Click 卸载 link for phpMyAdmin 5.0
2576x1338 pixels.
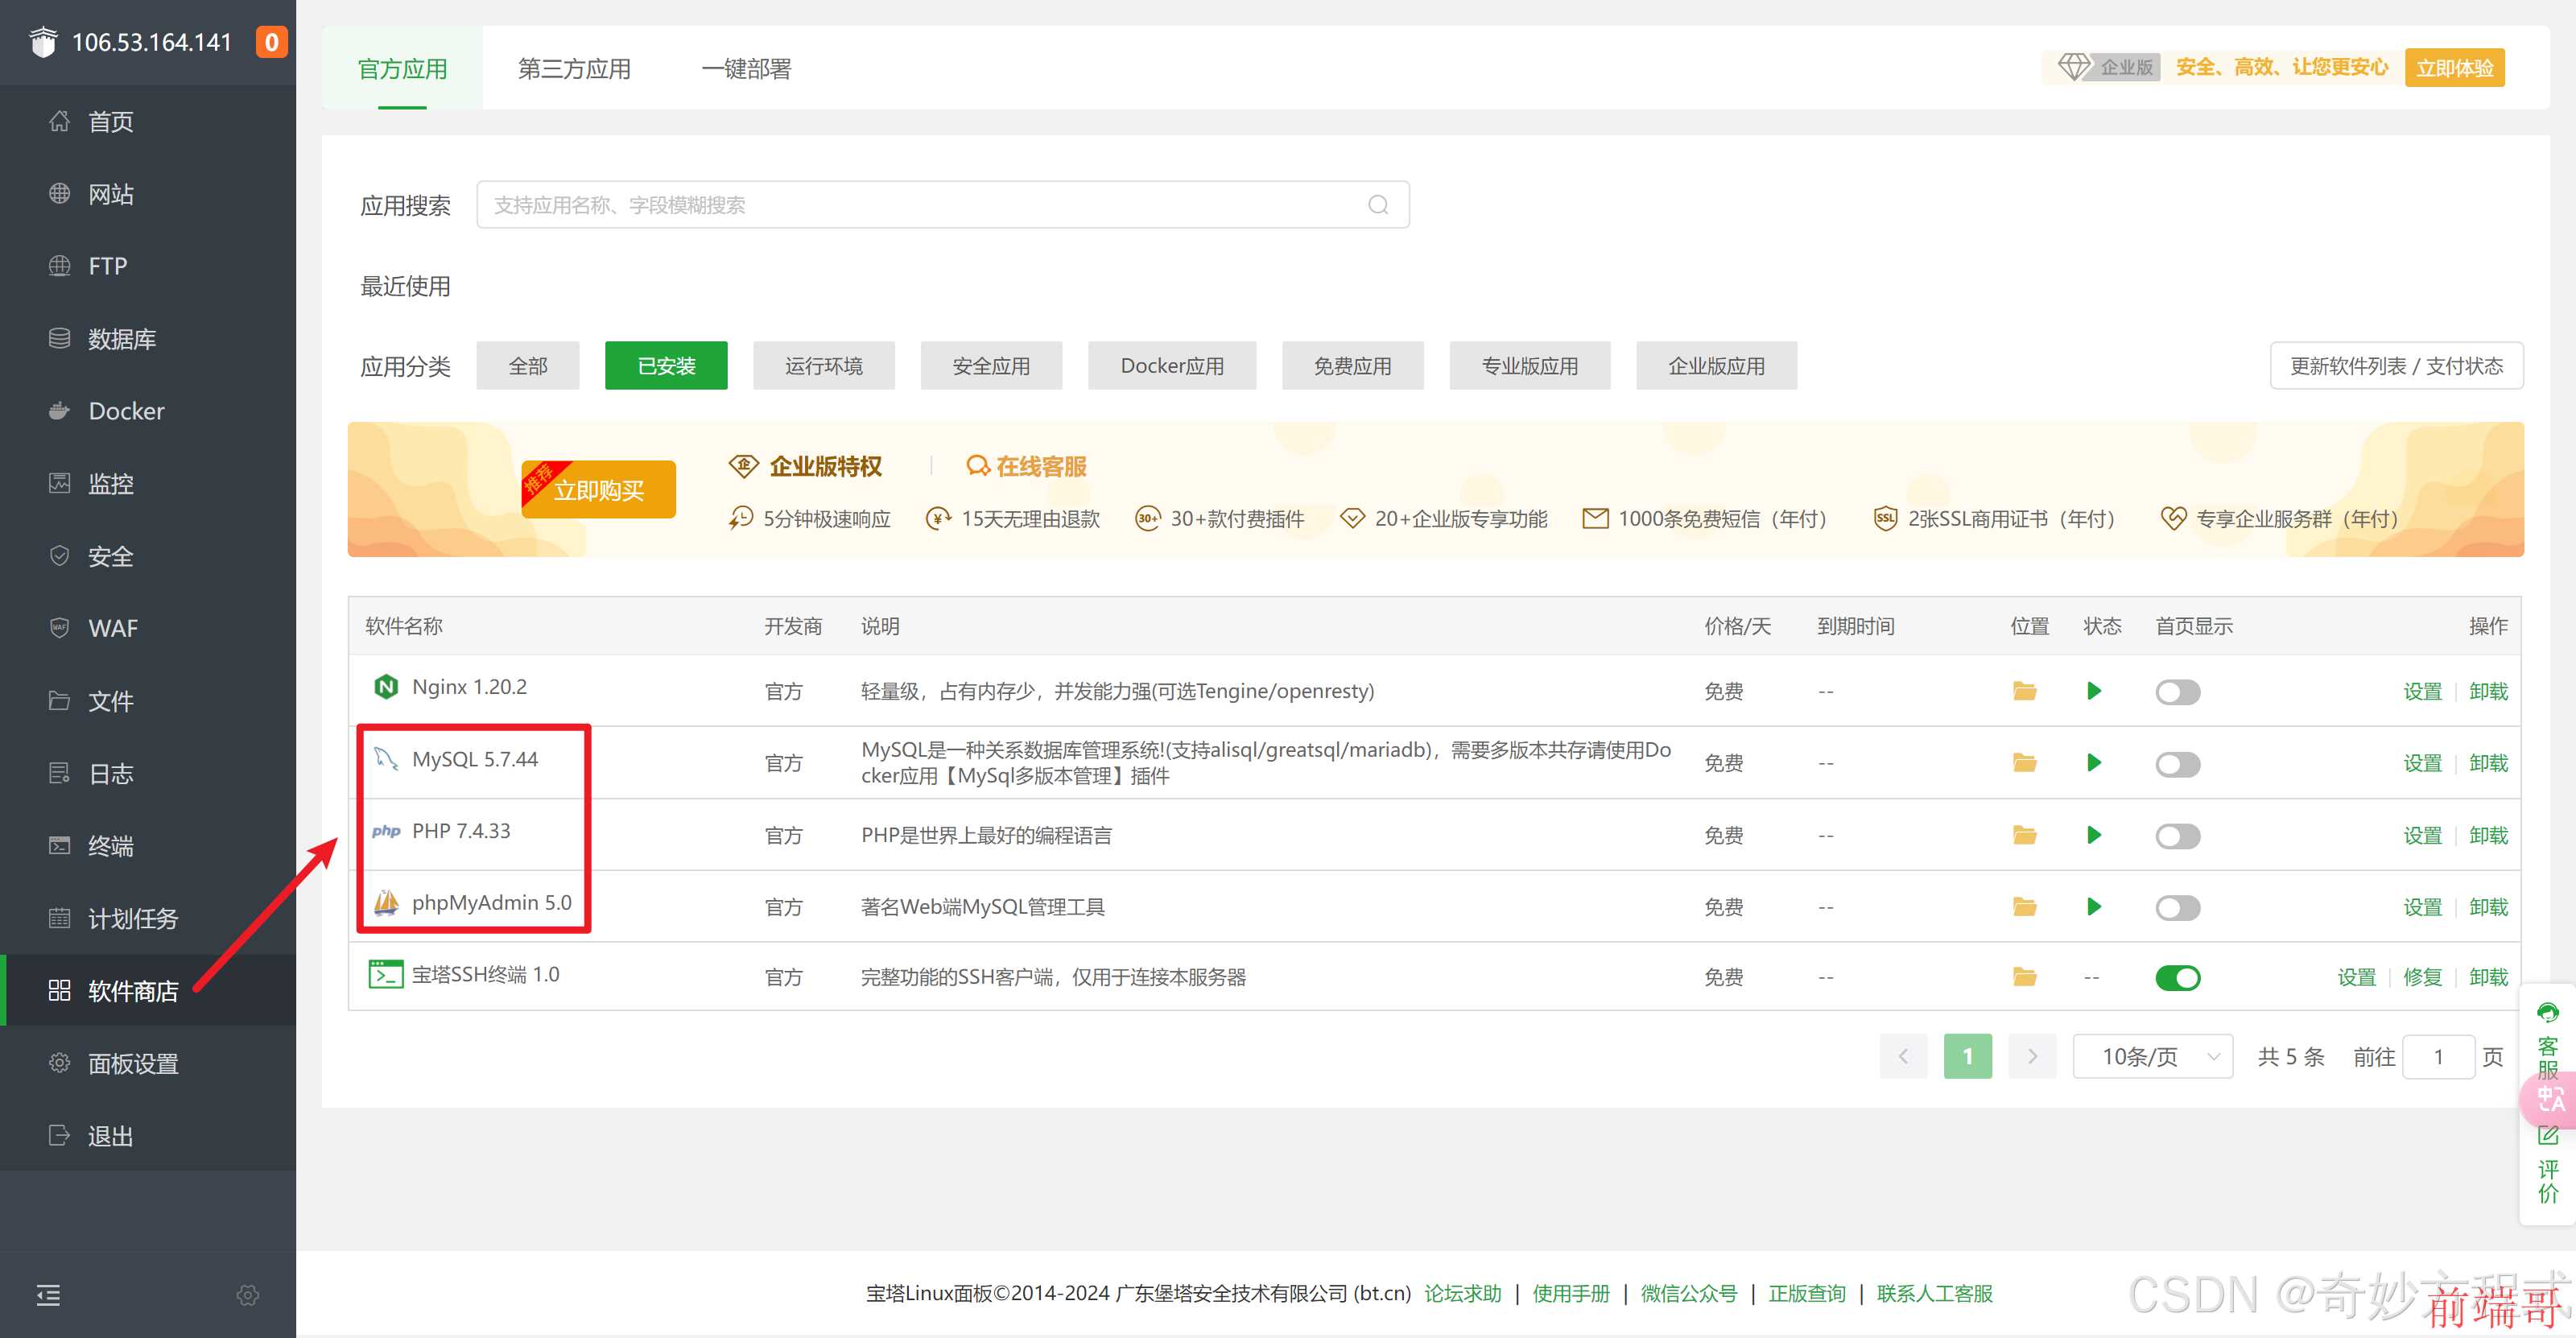pyautogui.click(x=2488, y=907)
